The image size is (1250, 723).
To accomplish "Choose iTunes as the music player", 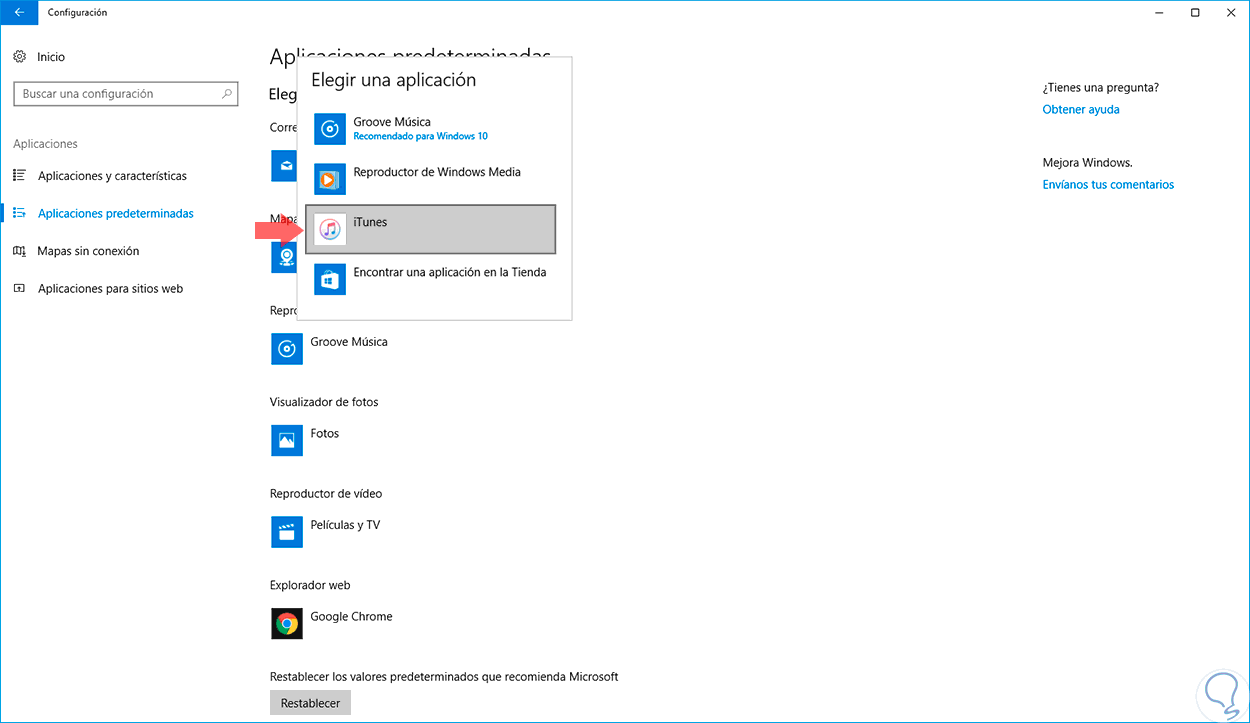I will pos(430,229).
